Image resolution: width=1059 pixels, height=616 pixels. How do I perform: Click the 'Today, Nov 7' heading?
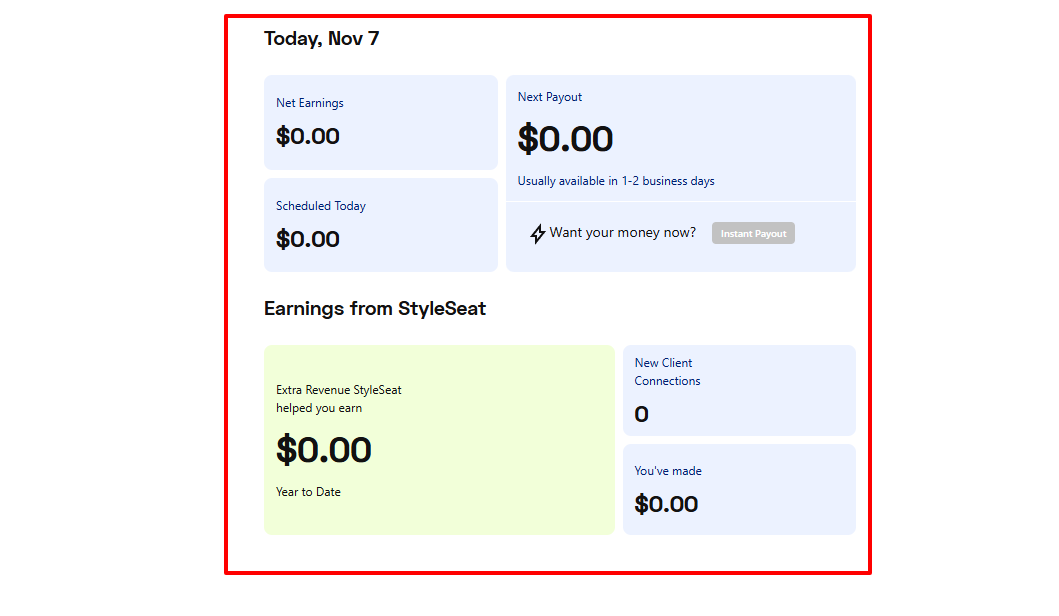click(x=321, y=38)
